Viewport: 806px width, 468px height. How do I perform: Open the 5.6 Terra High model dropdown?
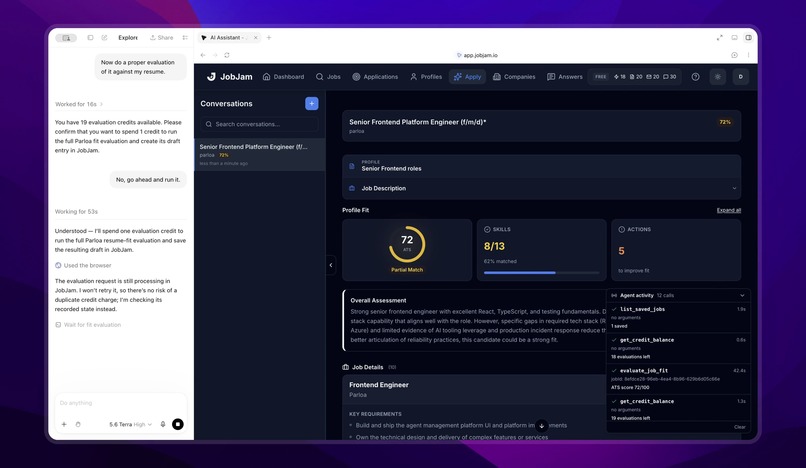pyautogui.click(x=131, y=424)
